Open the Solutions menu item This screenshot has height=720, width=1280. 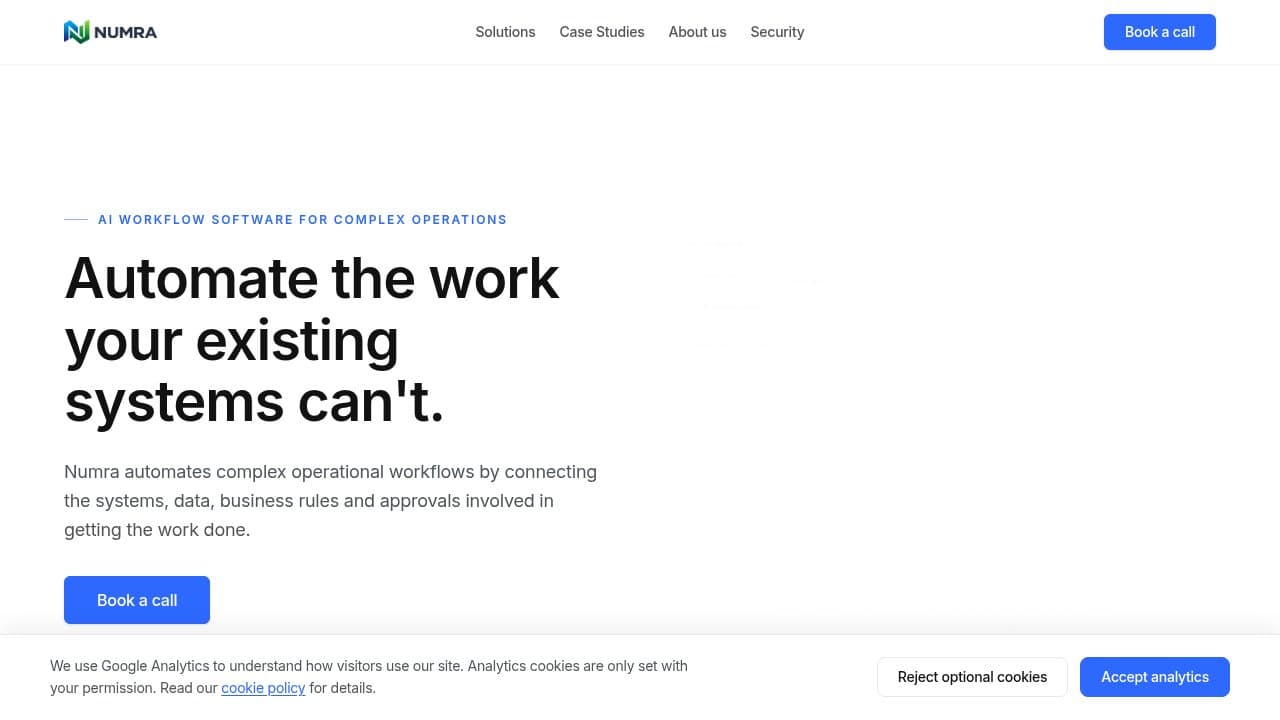[x=505, y=32]
